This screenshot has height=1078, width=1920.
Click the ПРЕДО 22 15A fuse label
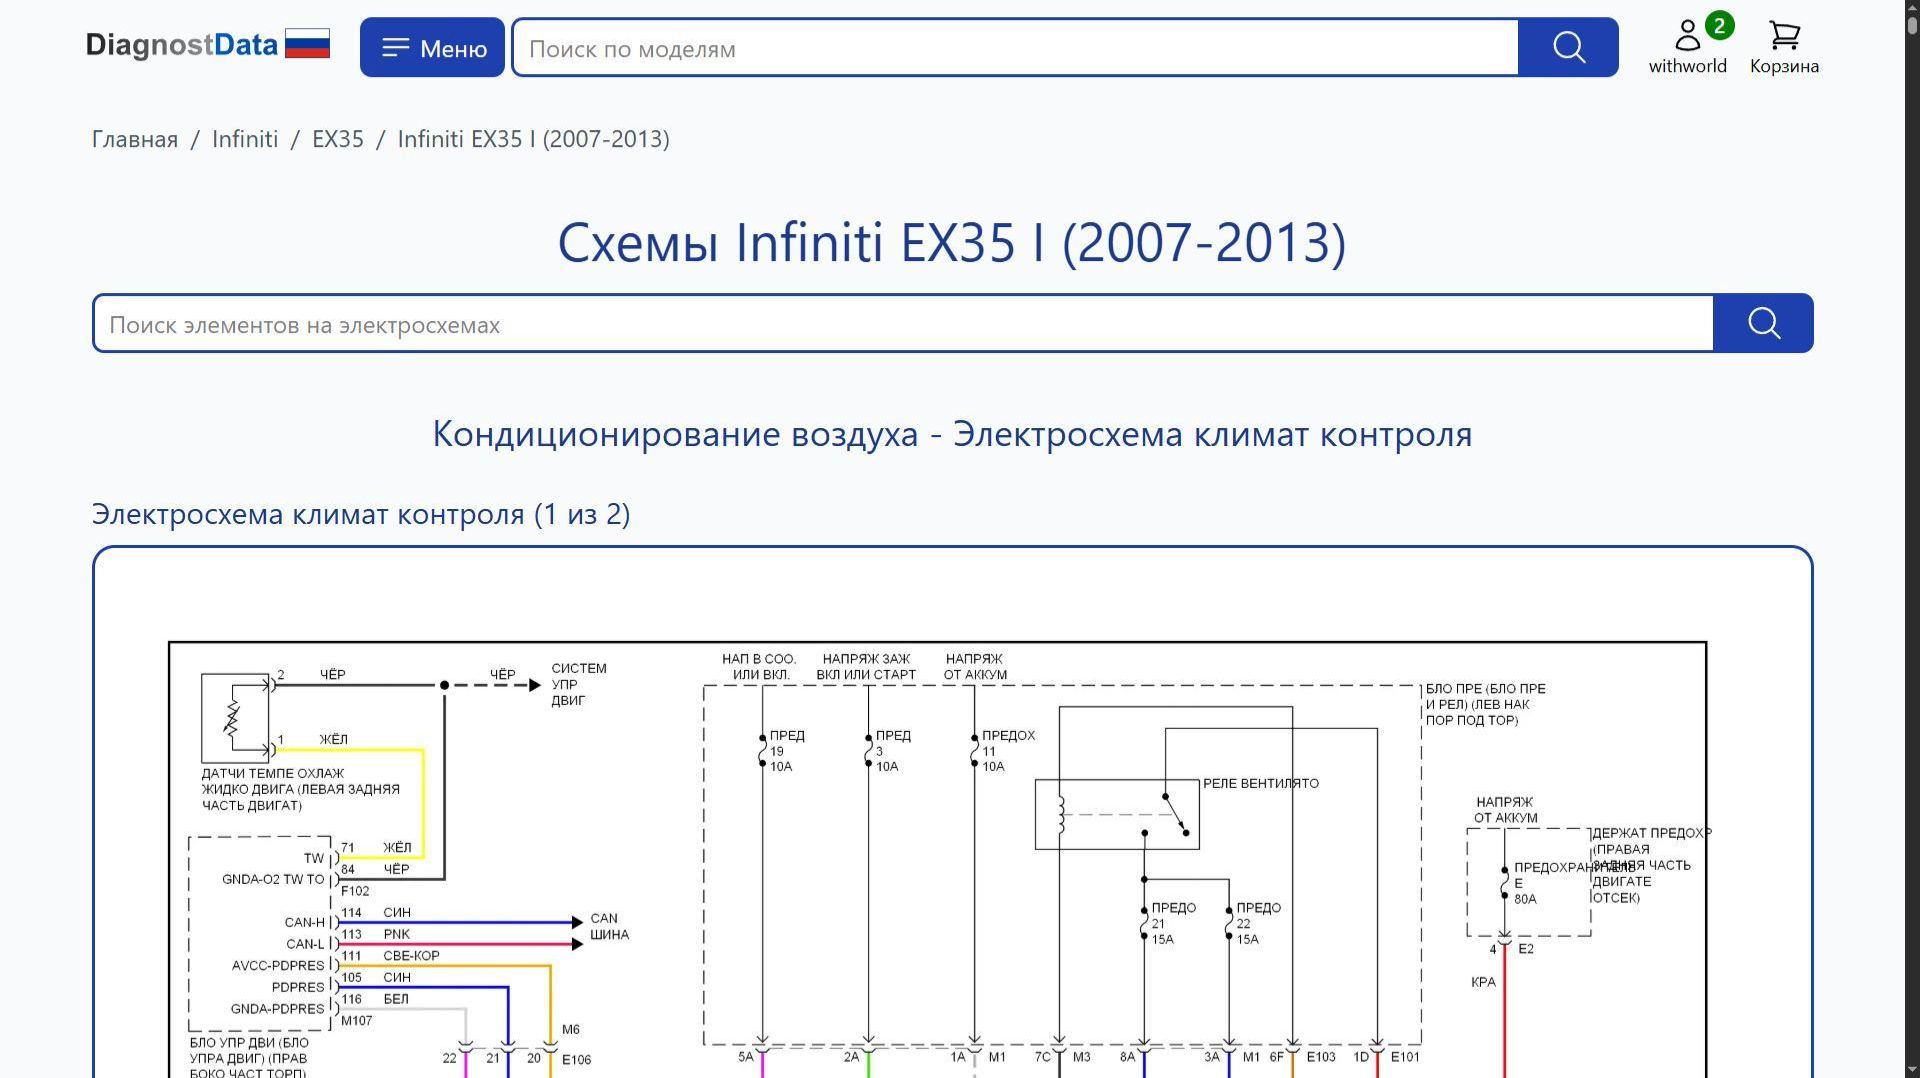click(x=1258, y=924)
